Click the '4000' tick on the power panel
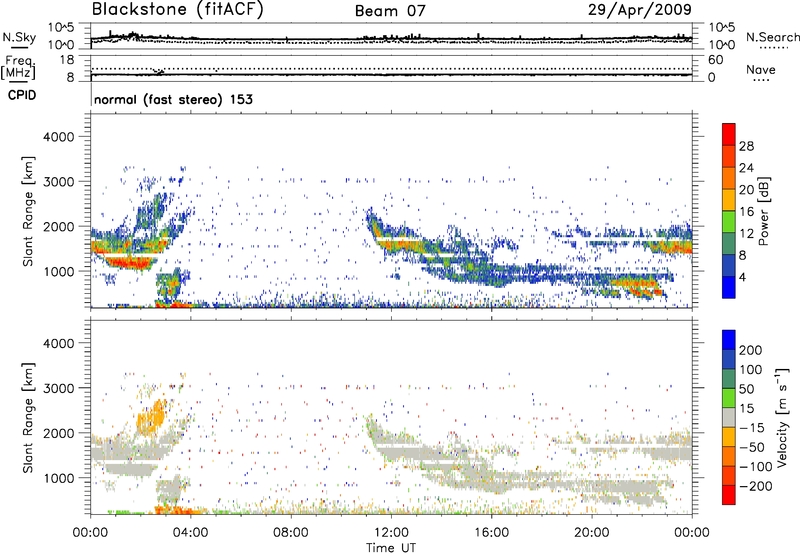The image size is (800, 554). coord(58,137)
